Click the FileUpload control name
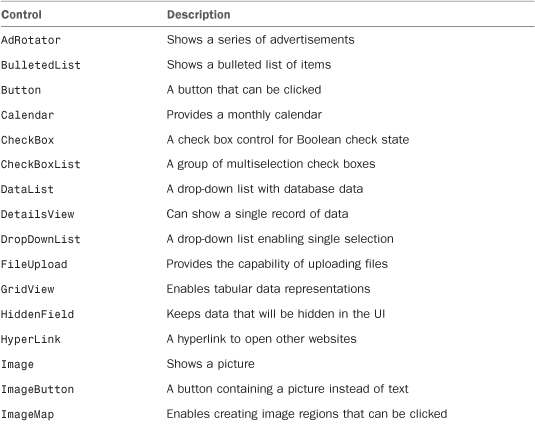Screen dimensions: 535x429 (x=34, y=264)
